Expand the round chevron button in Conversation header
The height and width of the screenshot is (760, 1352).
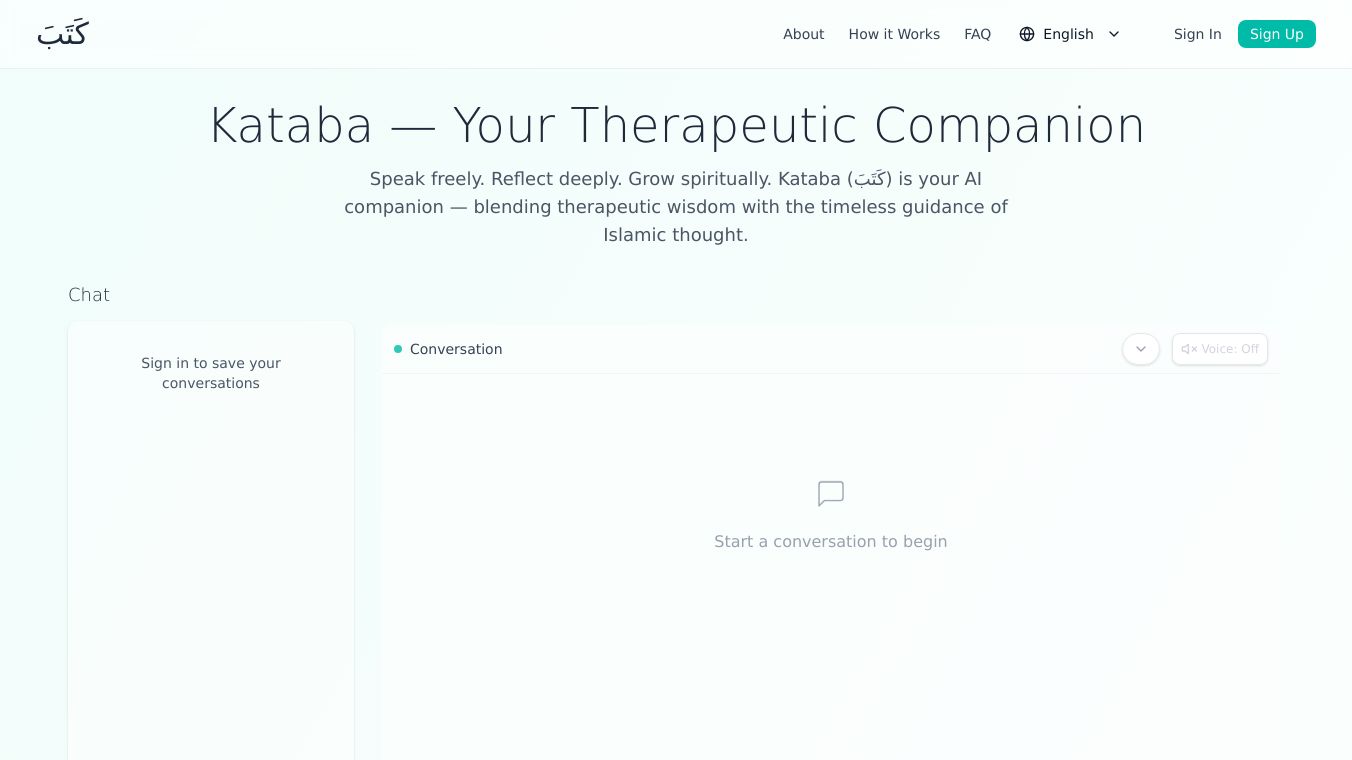[1141, 349]
